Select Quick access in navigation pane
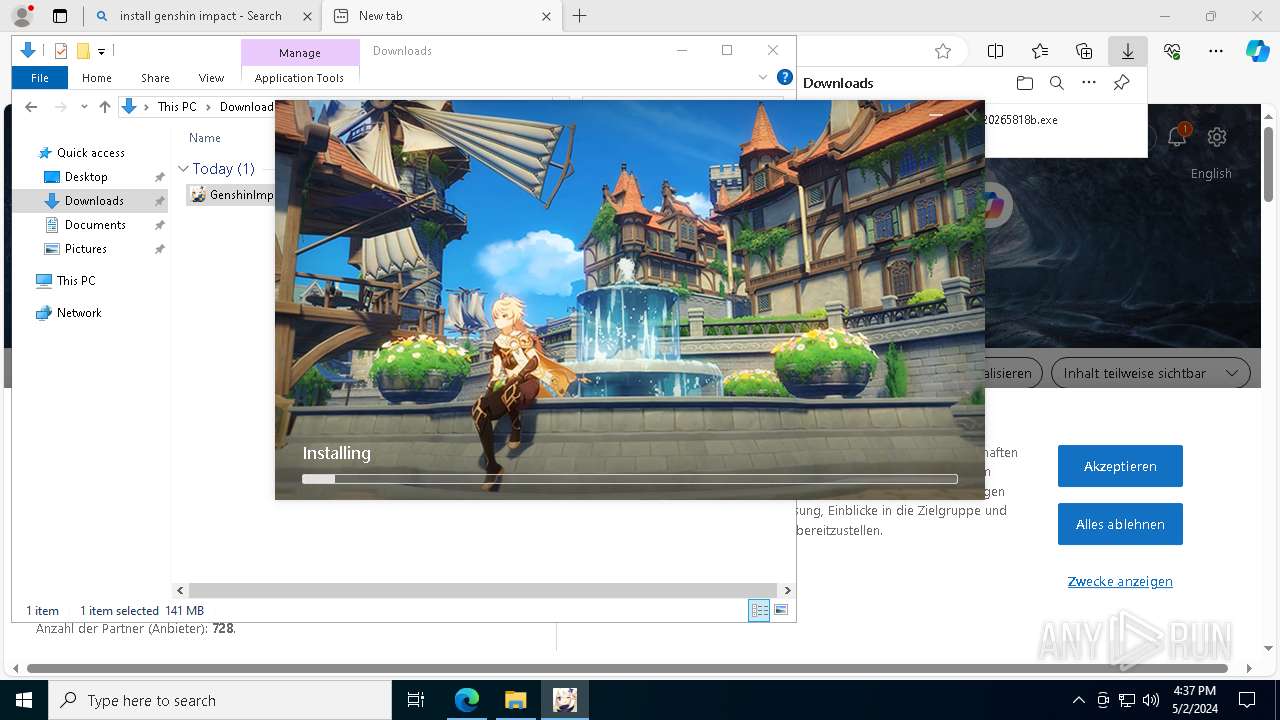This screenshot has height=720, width=1280. click(x=91, y=153)
